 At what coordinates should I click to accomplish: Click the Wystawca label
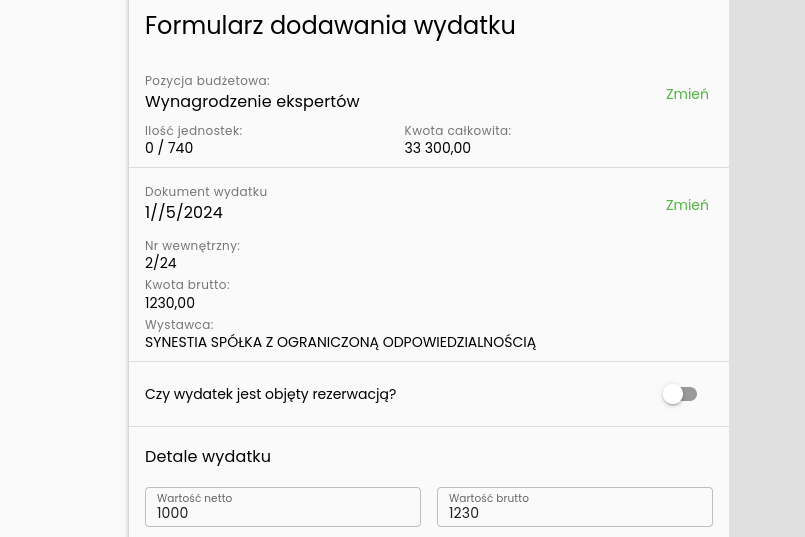(179, 325)
